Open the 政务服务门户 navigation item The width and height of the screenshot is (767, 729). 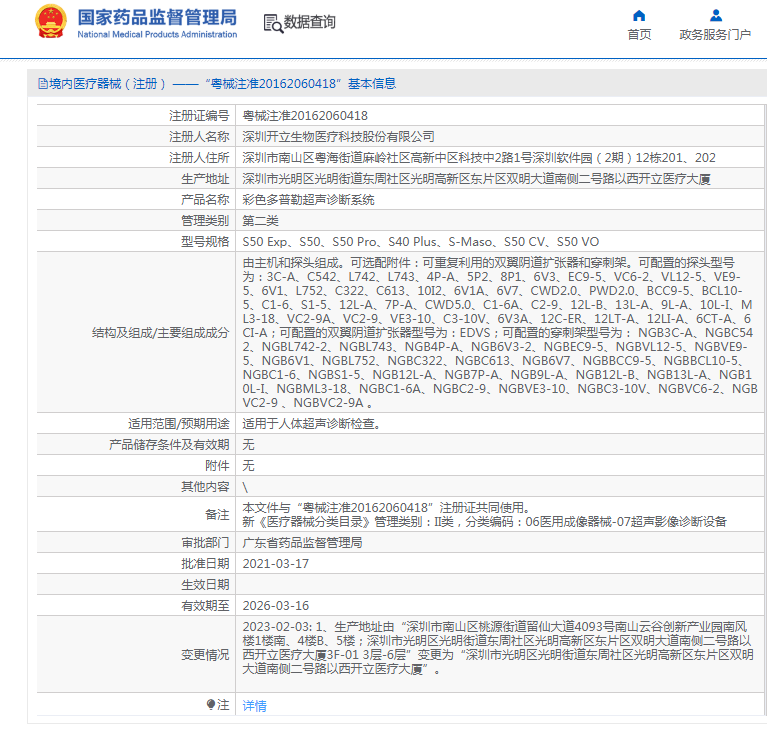[715, 35]
